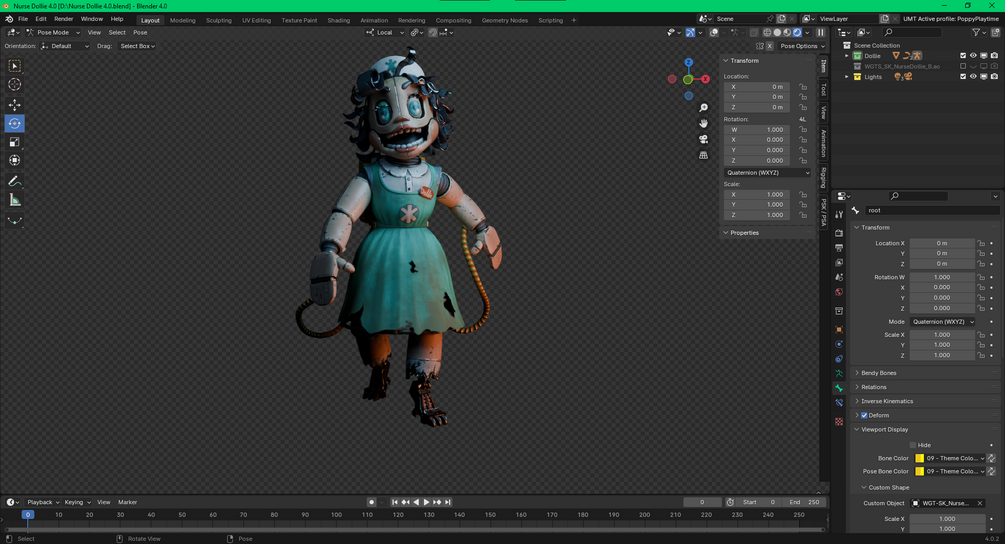Open the Render menu
Image resolution: width=1005 pixels, height=544 pixels.
coord(63,19)
